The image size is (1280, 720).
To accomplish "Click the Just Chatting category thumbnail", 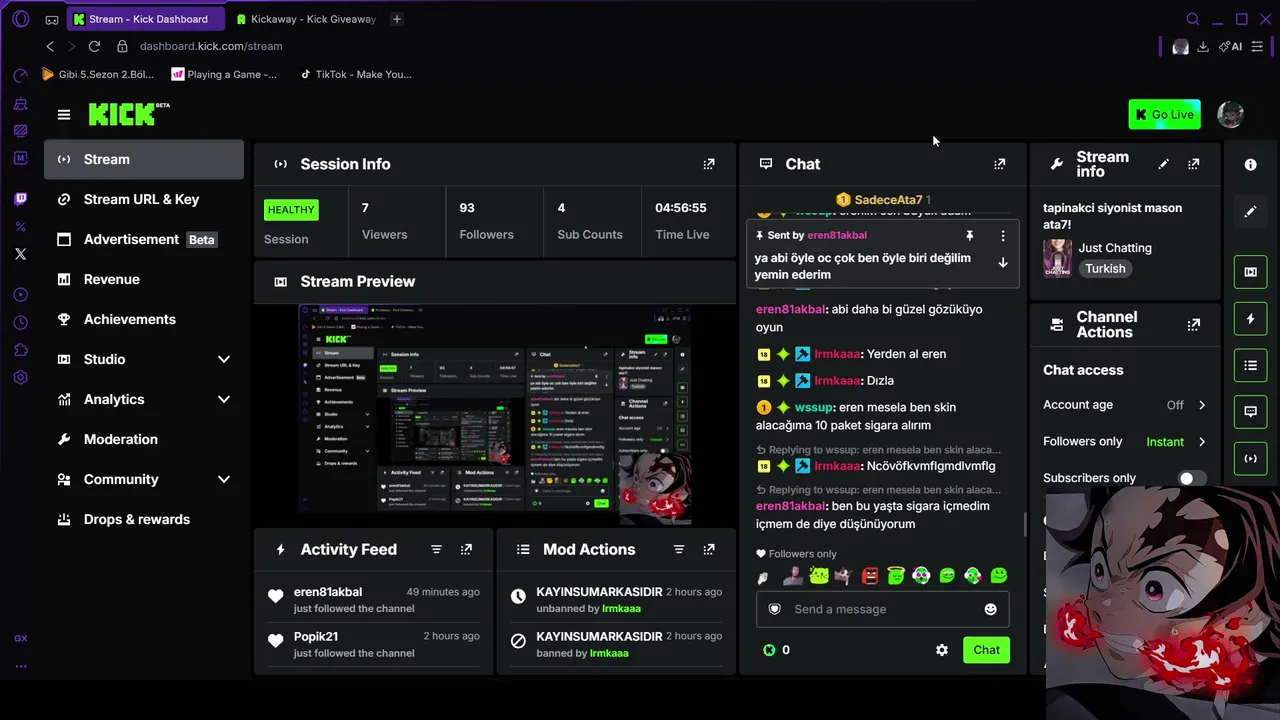I will [1057, 258].
